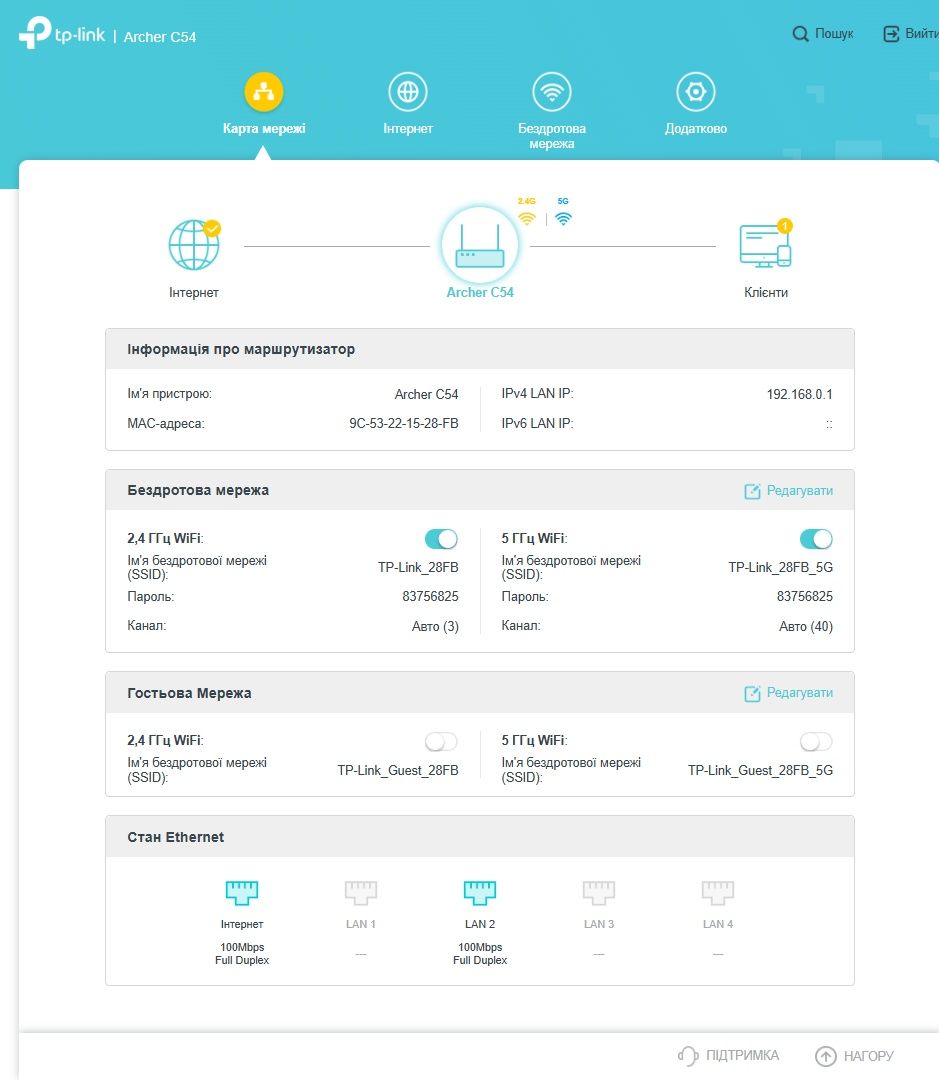Switch to Бездротова мережа tab label
This screenshot has width=939, height=1080.
click(x=552, y=136)
